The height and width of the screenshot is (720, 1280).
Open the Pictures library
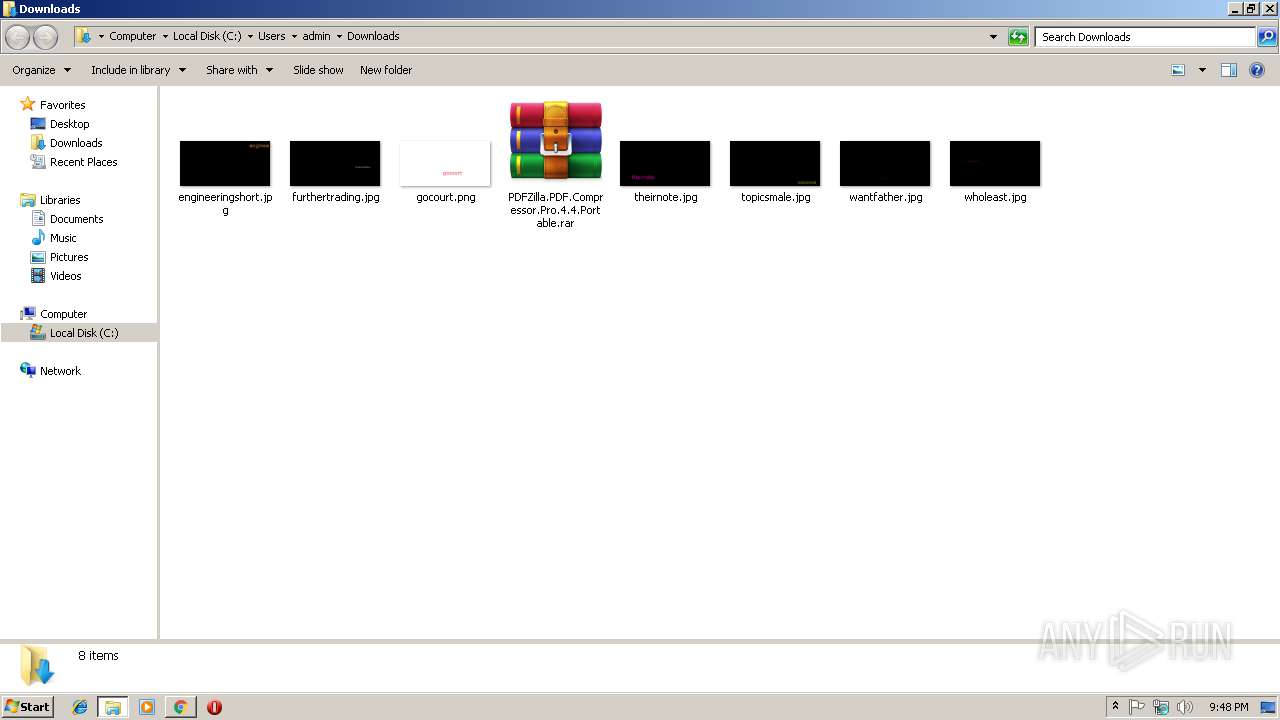click(x=69, y=257)
